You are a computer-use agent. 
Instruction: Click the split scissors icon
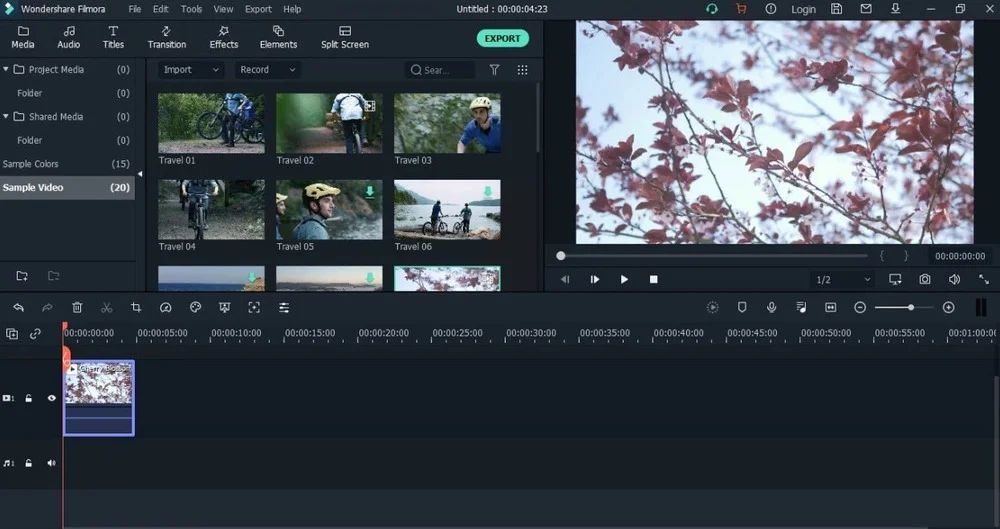(107, 308)
